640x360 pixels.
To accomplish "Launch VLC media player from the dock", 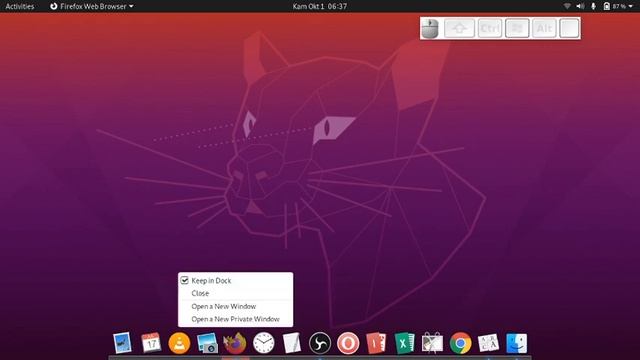I will click(179, 343).
